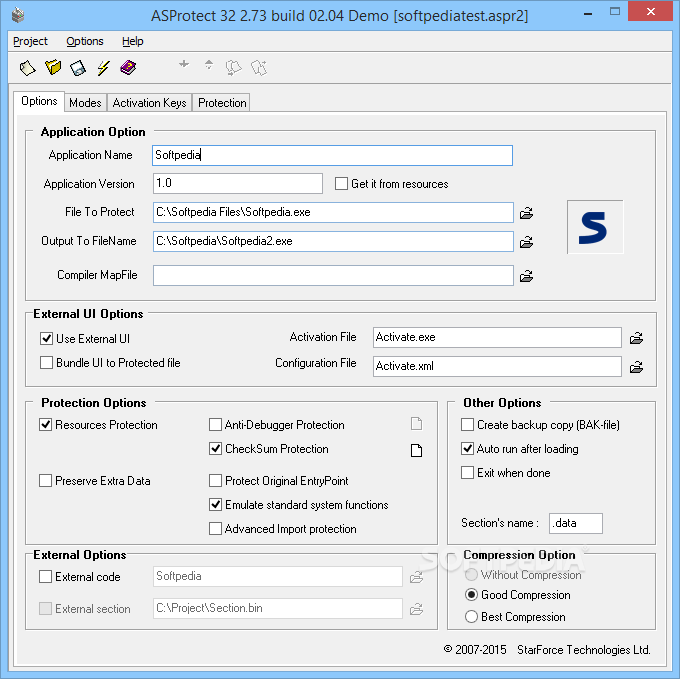Click document icon beside CheckSum Protection
Image resolution: width=680 pixels, height=679 pixels.
point(416,450)
